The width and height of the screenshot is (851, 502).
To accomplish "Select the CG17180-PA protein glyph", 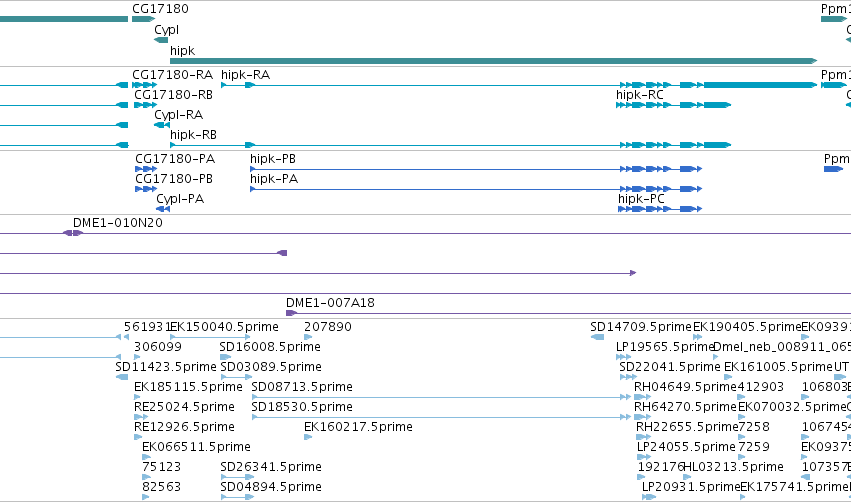I will [x=146, y=169].
